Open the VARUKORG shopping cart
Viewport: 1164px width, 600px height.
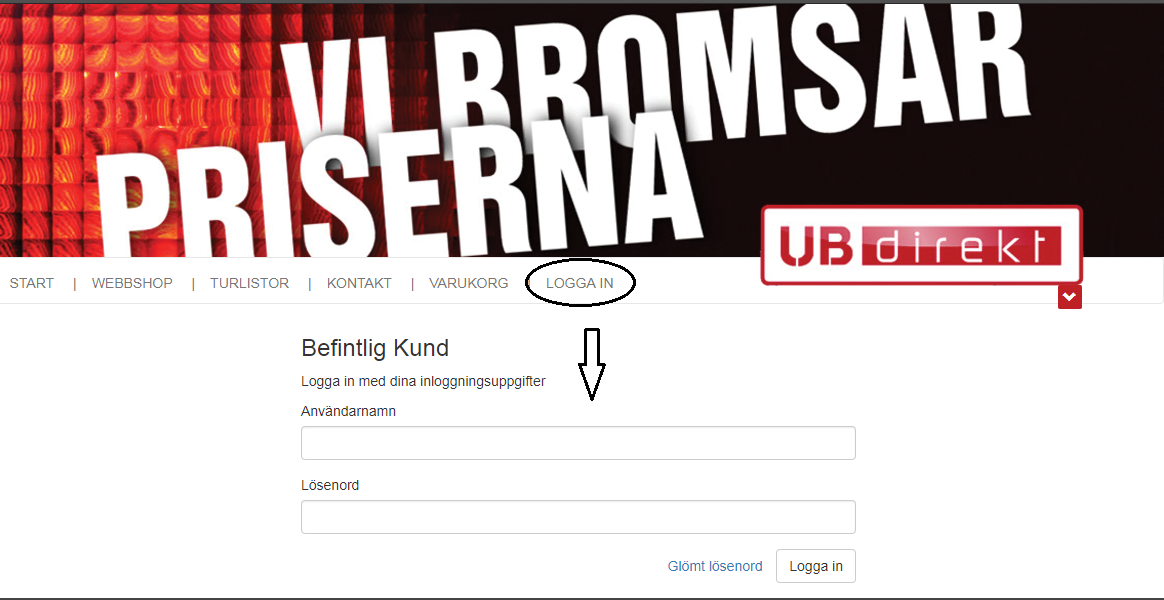(x=468, y=284)
